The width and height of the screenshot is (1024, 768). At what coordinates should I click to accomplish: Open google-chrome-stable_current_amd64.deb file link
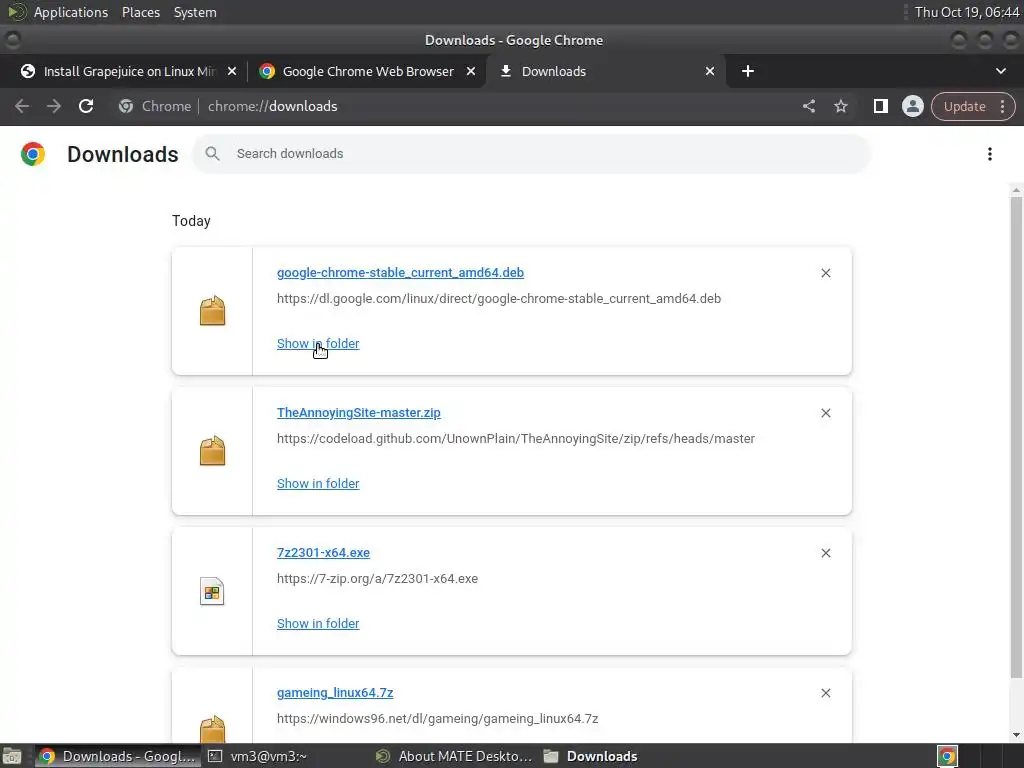(400, 272)
